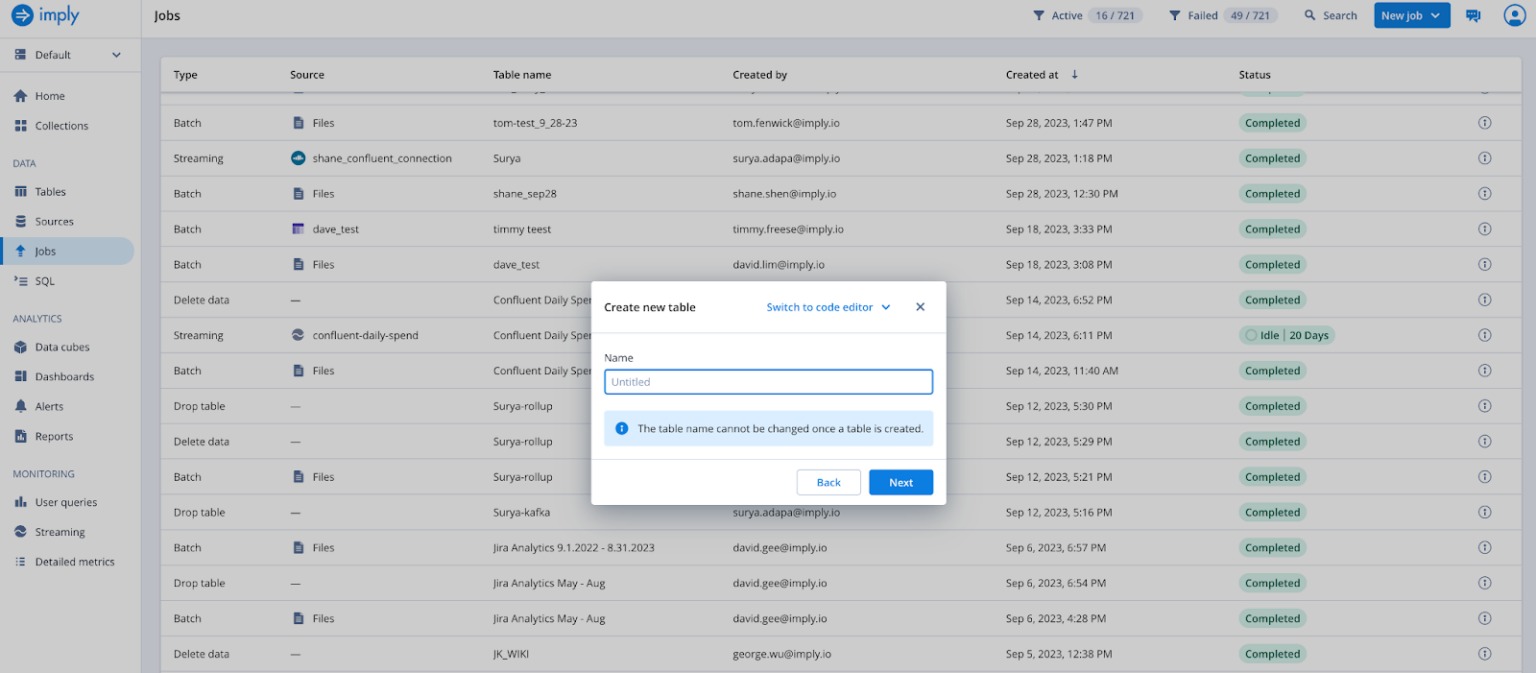Click Next in the Create new table dialog

900,482
